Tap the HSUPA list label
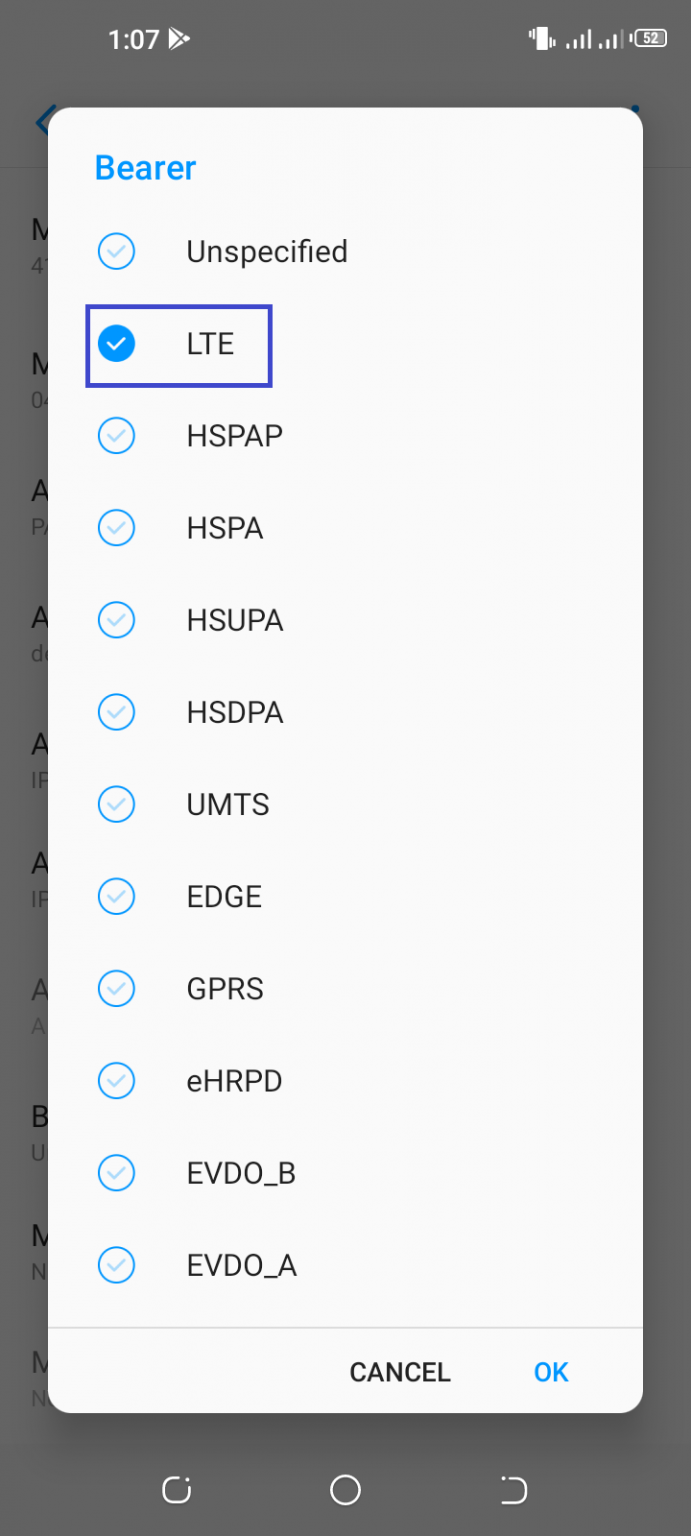 click(x=235, y=621)
